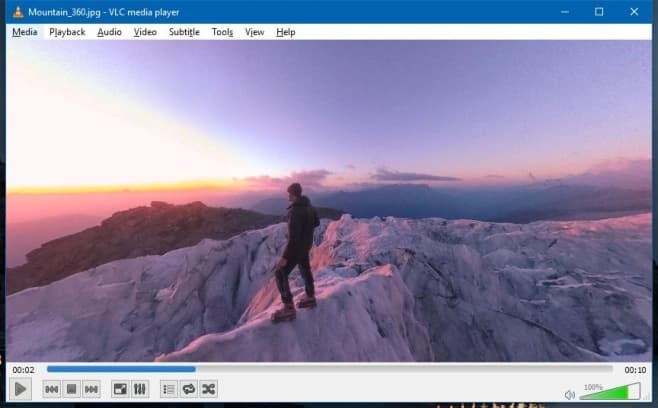This screenshot has width=658, height=408.
Task: Open the Subtitle menu
Action: tap(184, 32)
